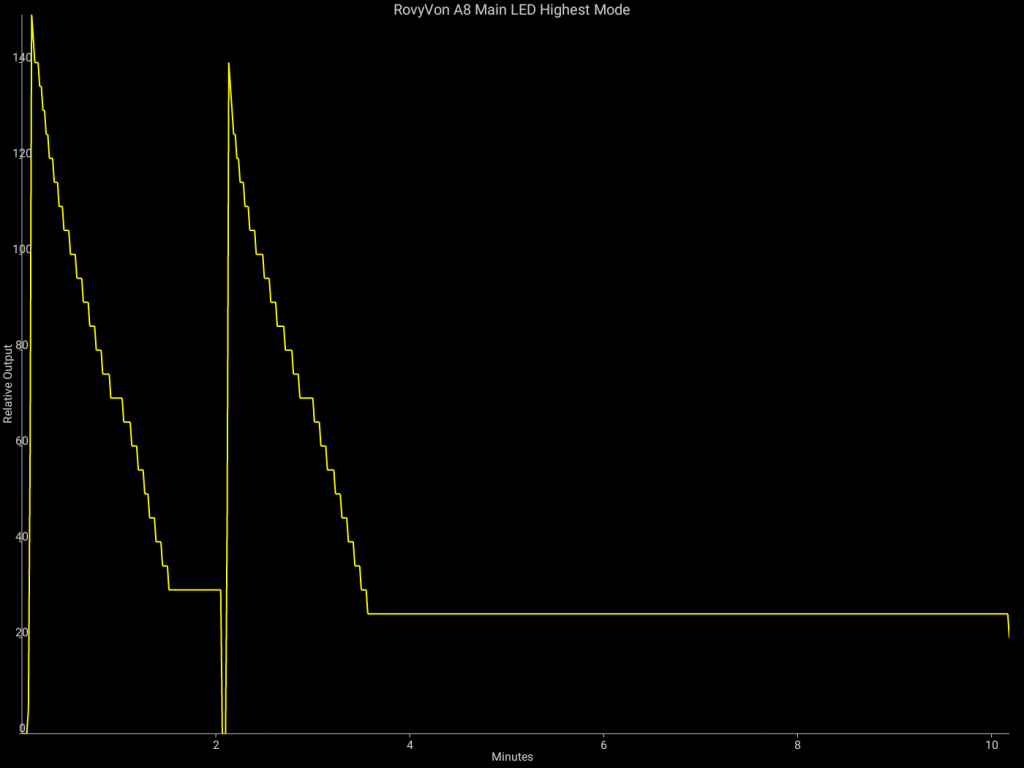The width and height of the screenshot is (1024, 768).
Task: Click the x-axis tick label '8'
Action: [x=797, y=745]
